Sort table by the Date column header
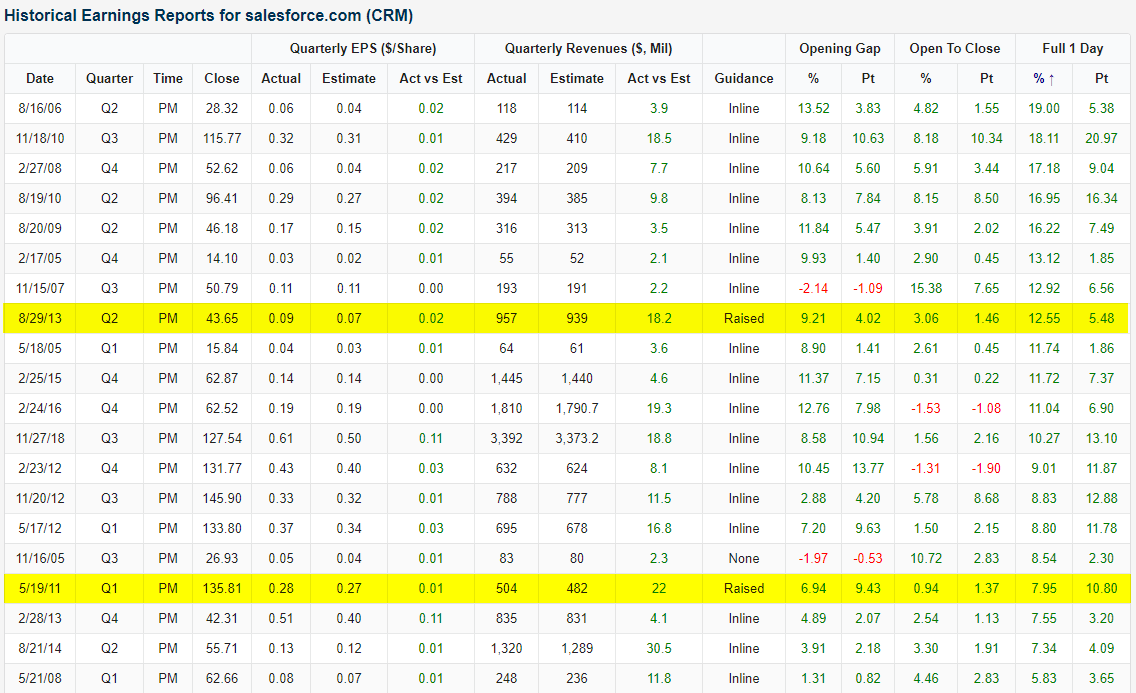Image resolution: width=1136 pixels, height=693 pixels. click(x=40, y=78)
